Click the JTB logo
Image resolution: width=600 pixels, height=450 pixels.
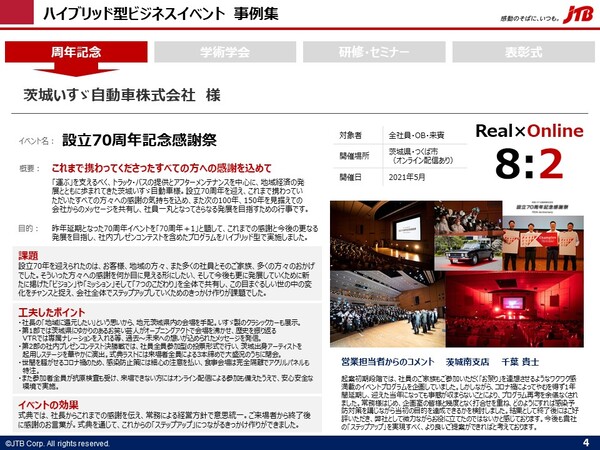point(578,15)
